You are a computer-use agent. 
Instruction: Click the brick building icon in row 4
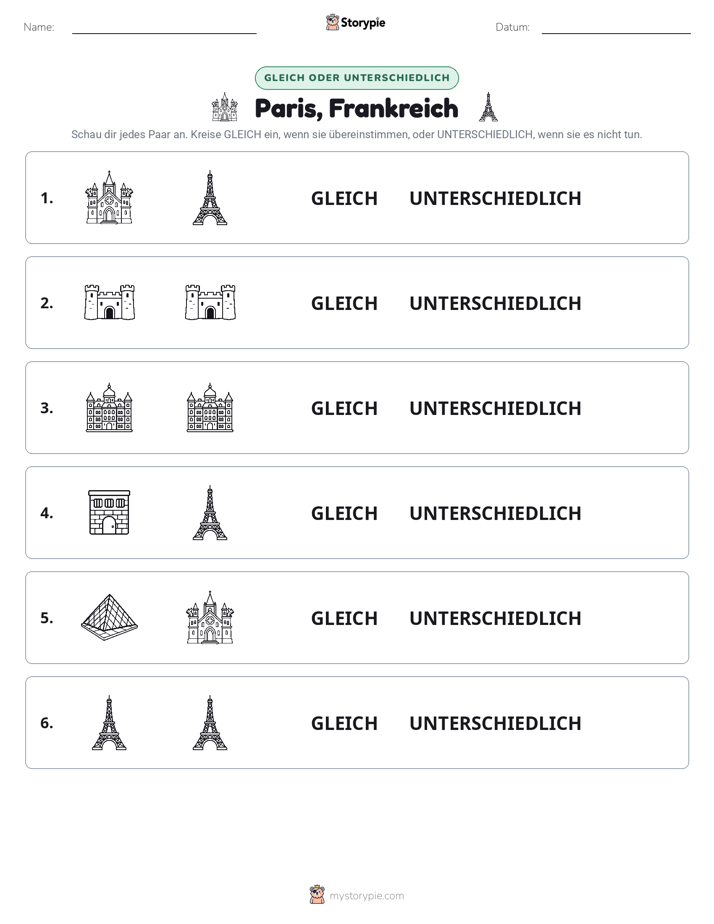109,513
